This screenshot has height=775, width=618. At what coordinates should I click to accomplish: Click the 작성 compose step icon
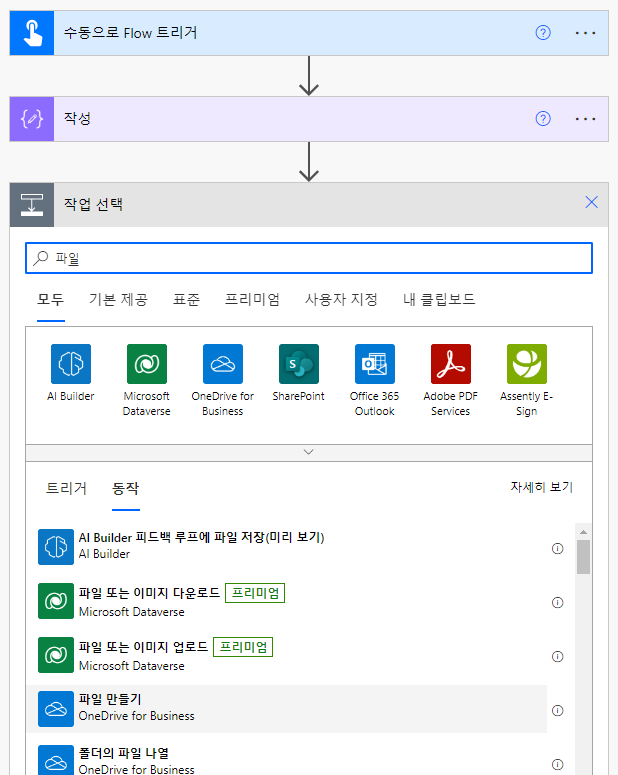pyautogui.click(x=32, y=119)
